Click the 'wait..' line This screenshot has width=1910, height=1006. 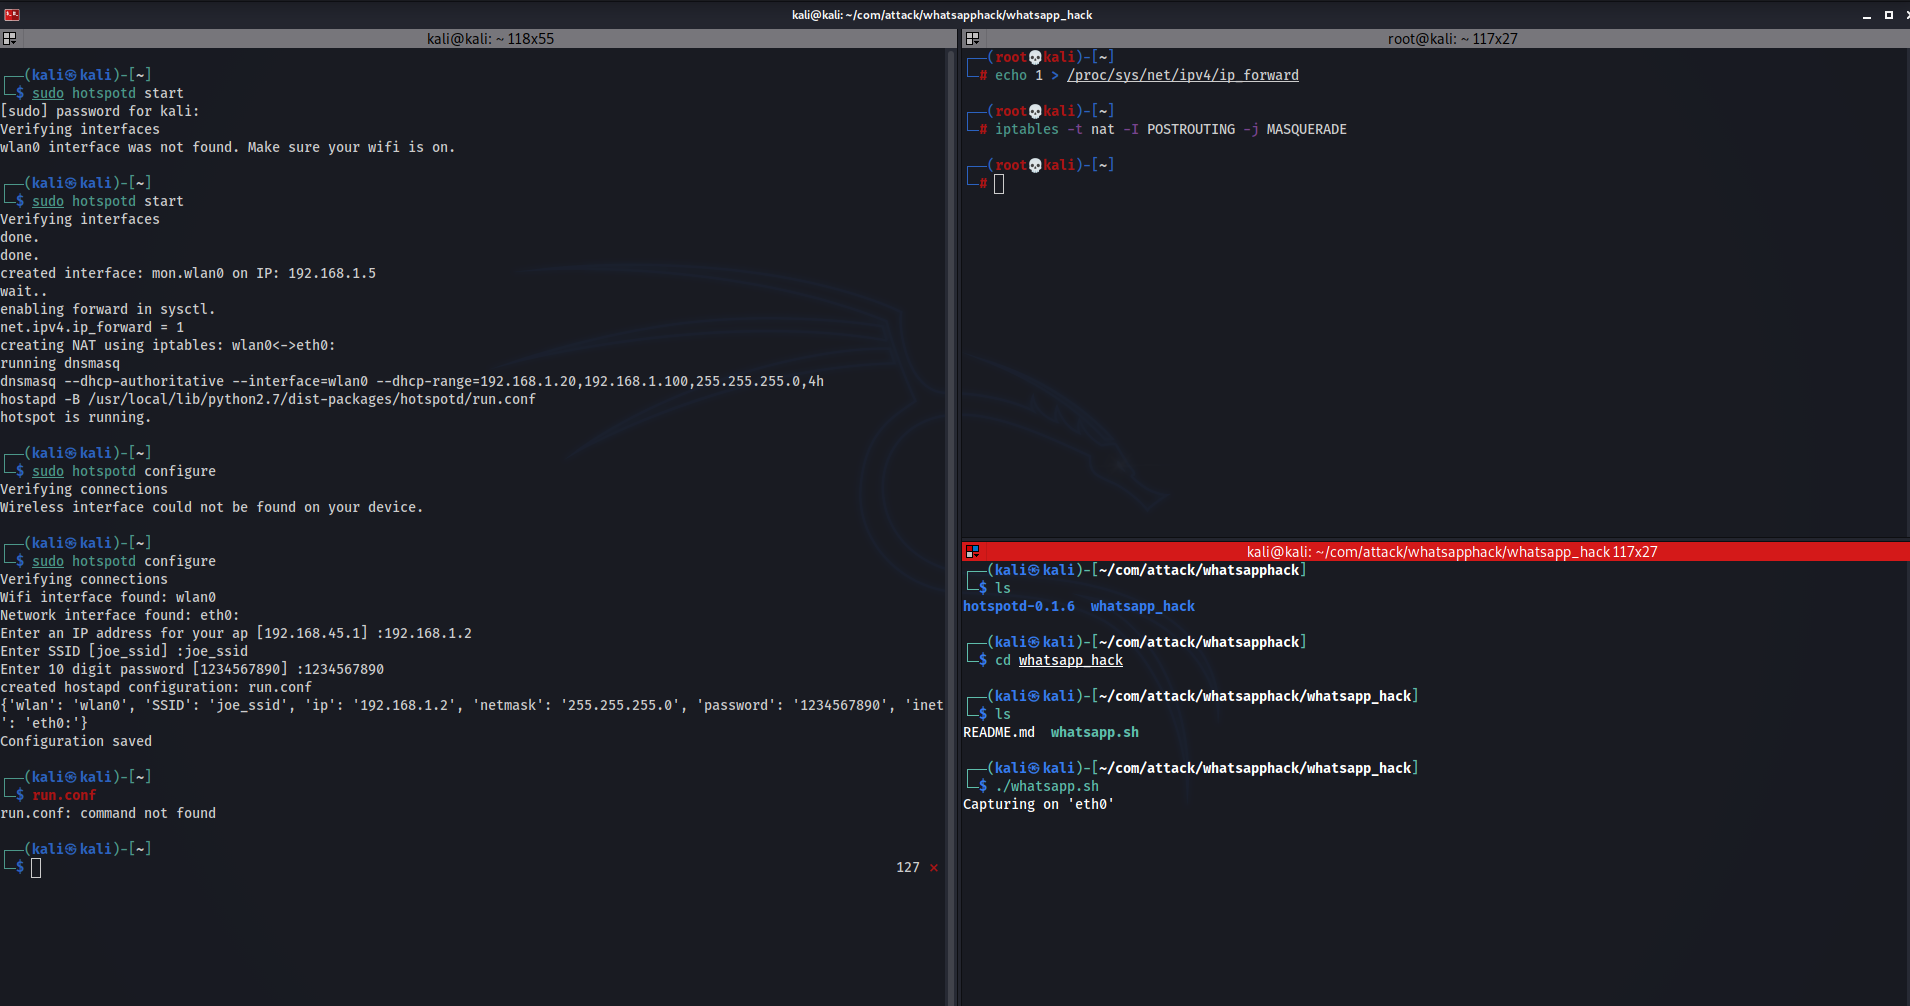pos(24,291)
